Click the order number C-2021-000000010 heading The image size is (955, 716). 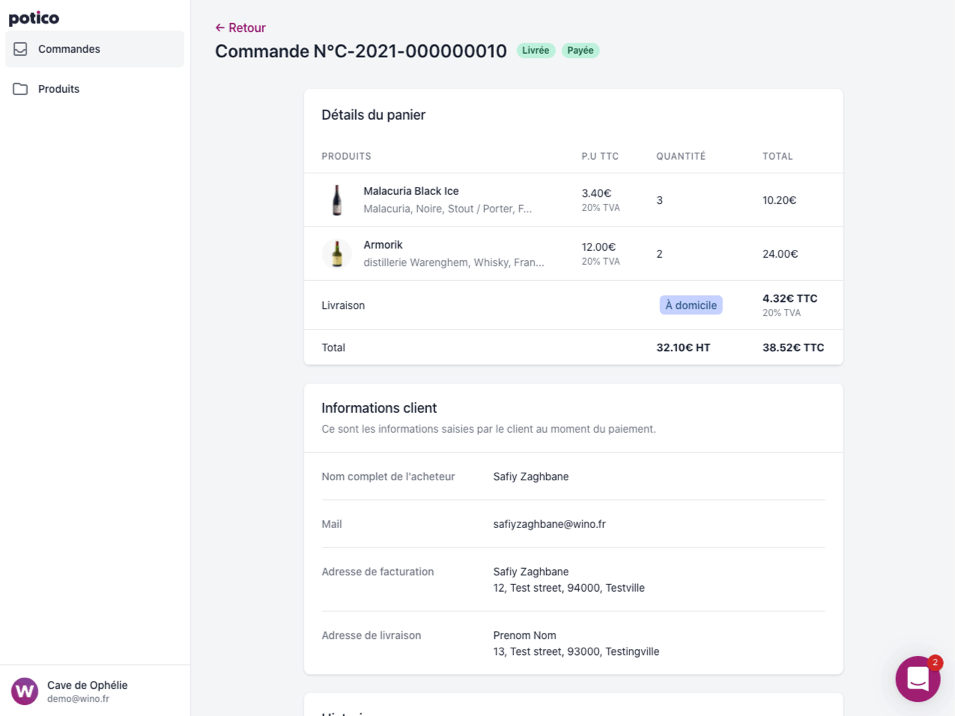click(360, 50)
